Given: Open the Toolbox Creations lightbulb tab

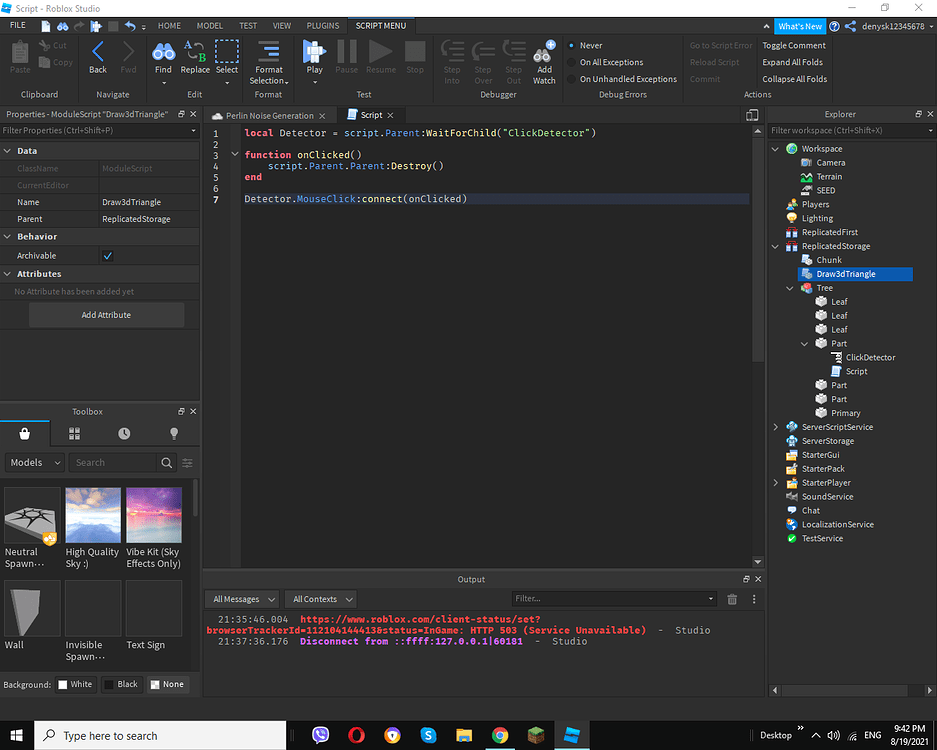Looking at the screenshot, I should (174, 433).
